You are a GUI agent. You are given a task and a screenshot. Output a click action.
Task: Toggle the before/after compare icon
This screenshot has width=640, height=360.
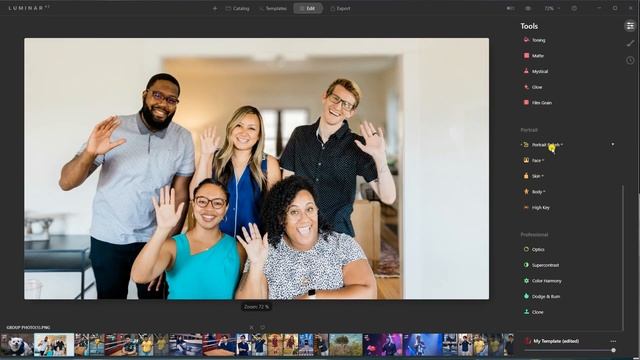click(510, 8)
